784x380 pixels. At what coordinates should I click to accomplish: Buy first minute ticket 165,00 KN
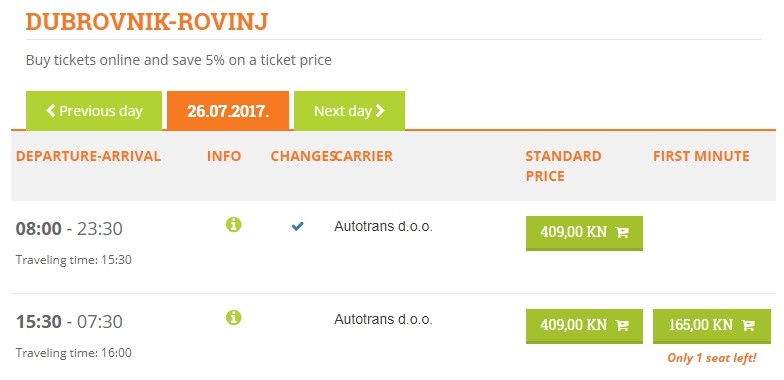(x=712, y=326)
